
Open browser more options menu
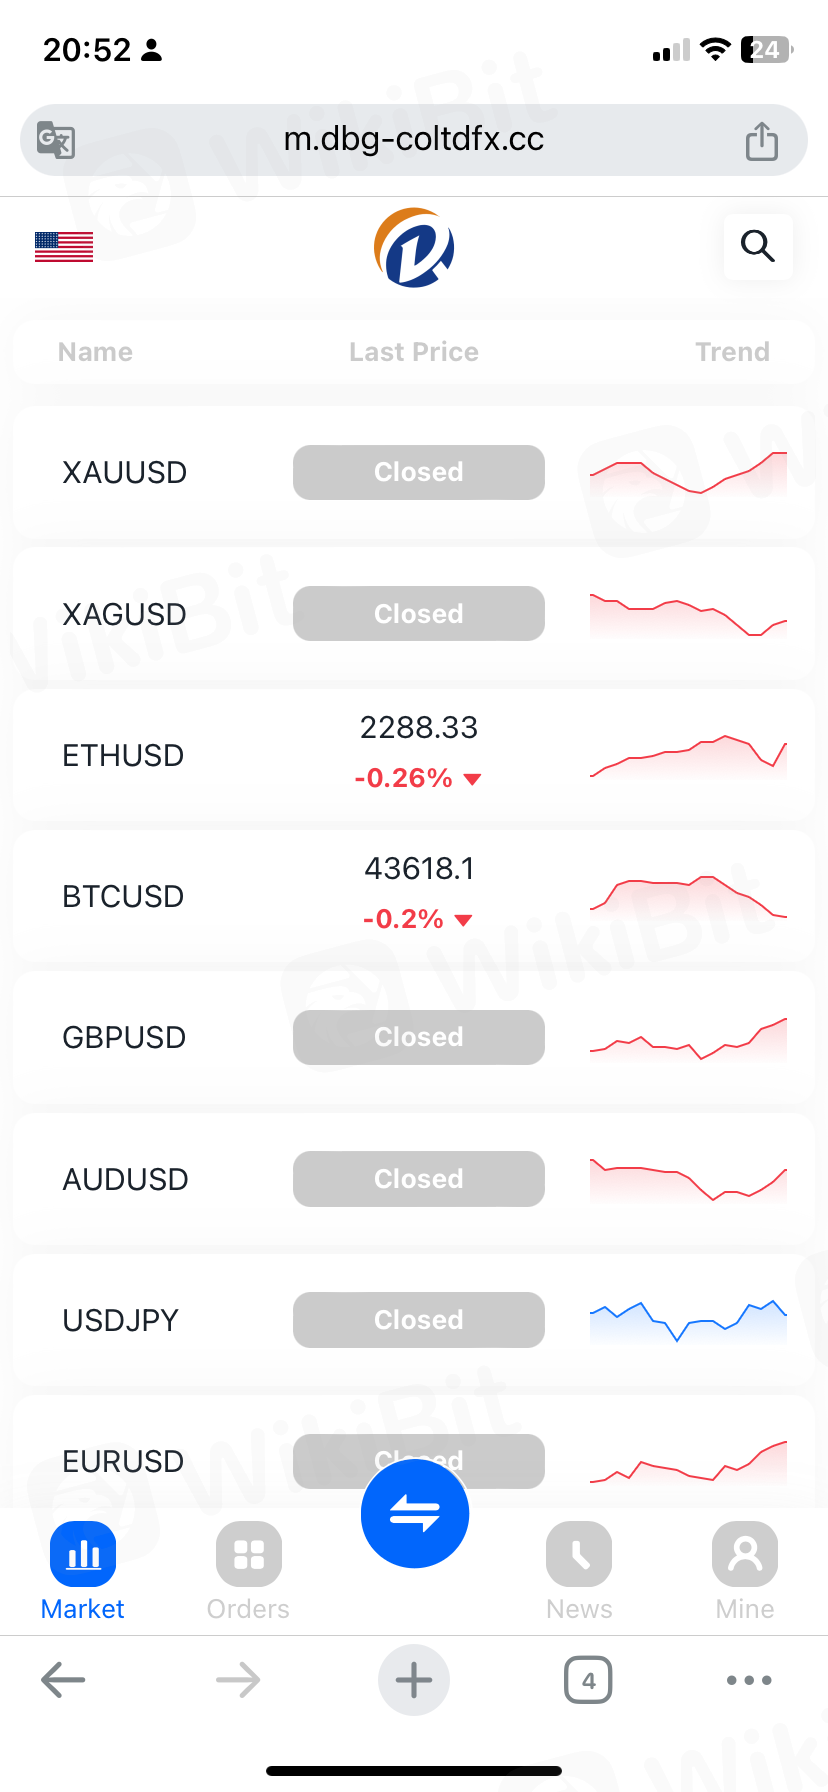click(x=749, y=1680)
